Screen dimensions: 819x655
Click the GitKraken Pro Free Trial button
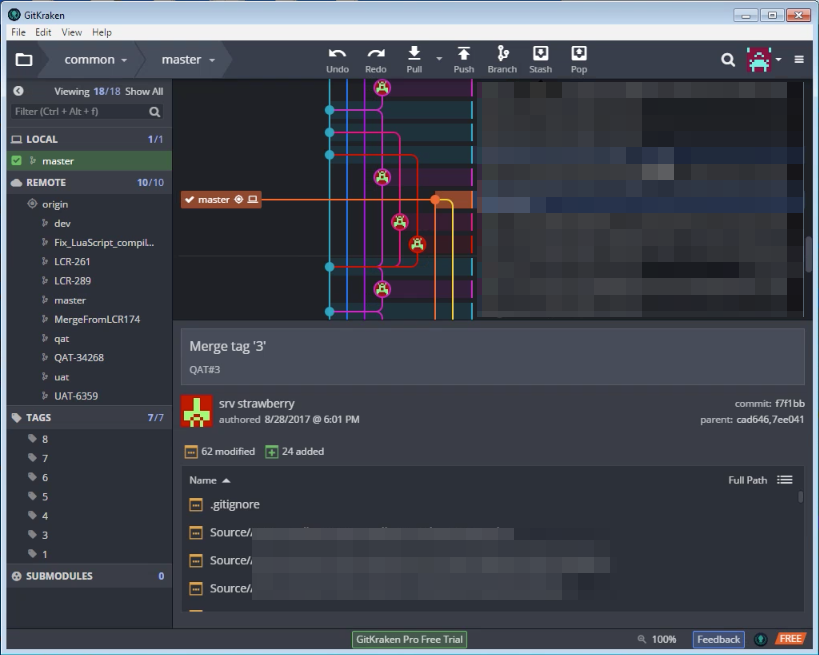pyautogui.click(x=410, y=639)
